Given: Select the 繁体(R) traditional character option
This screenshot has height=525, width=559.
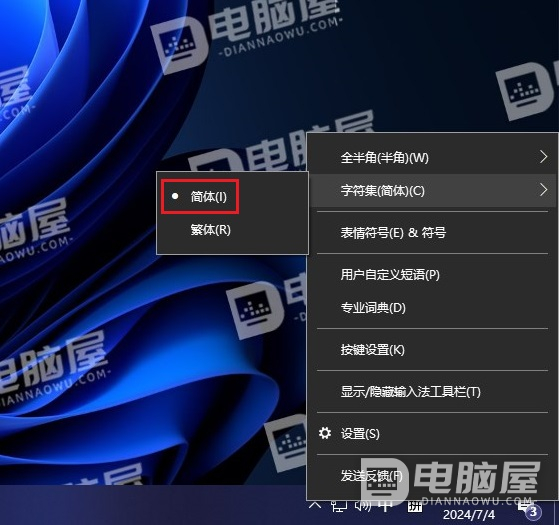Looking at the screenshot, I should point(233,230).
